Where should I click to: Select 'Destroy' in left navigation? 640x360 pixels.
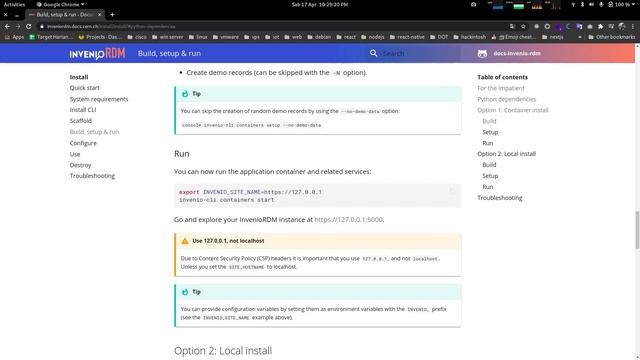(80, 165)
